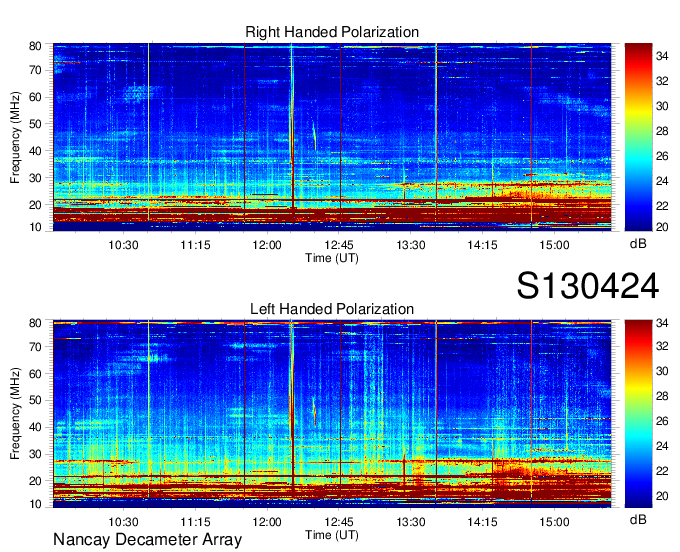The width and height of the screenshot is (680, 552).
Task: Click 20 dB label on Right Handed color bar
Action: pos(662,226)
